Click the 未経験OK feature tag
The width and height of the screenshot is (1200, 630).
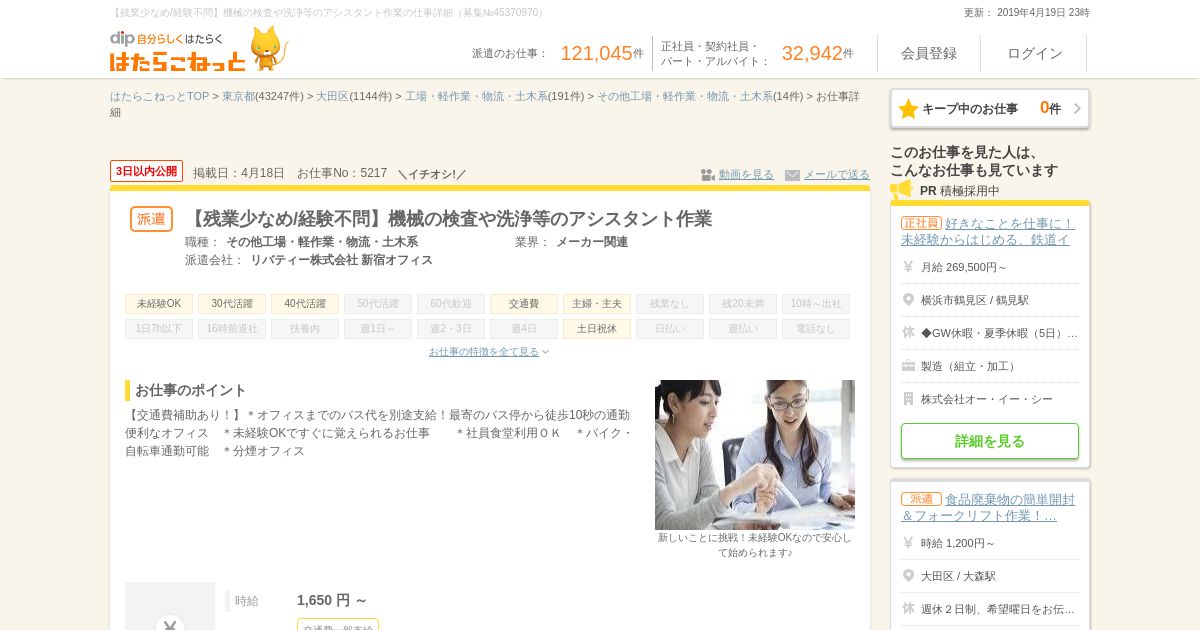click(159, 304)
